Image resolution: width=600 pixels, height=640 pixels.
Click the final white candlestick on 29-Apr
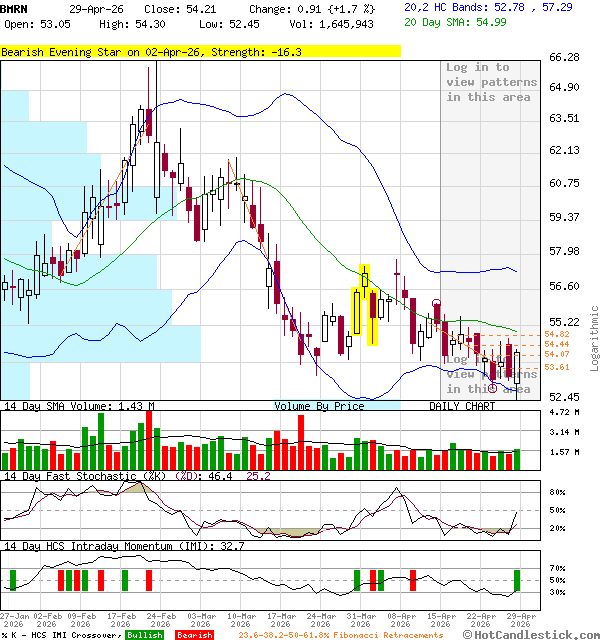click(517, 366)
